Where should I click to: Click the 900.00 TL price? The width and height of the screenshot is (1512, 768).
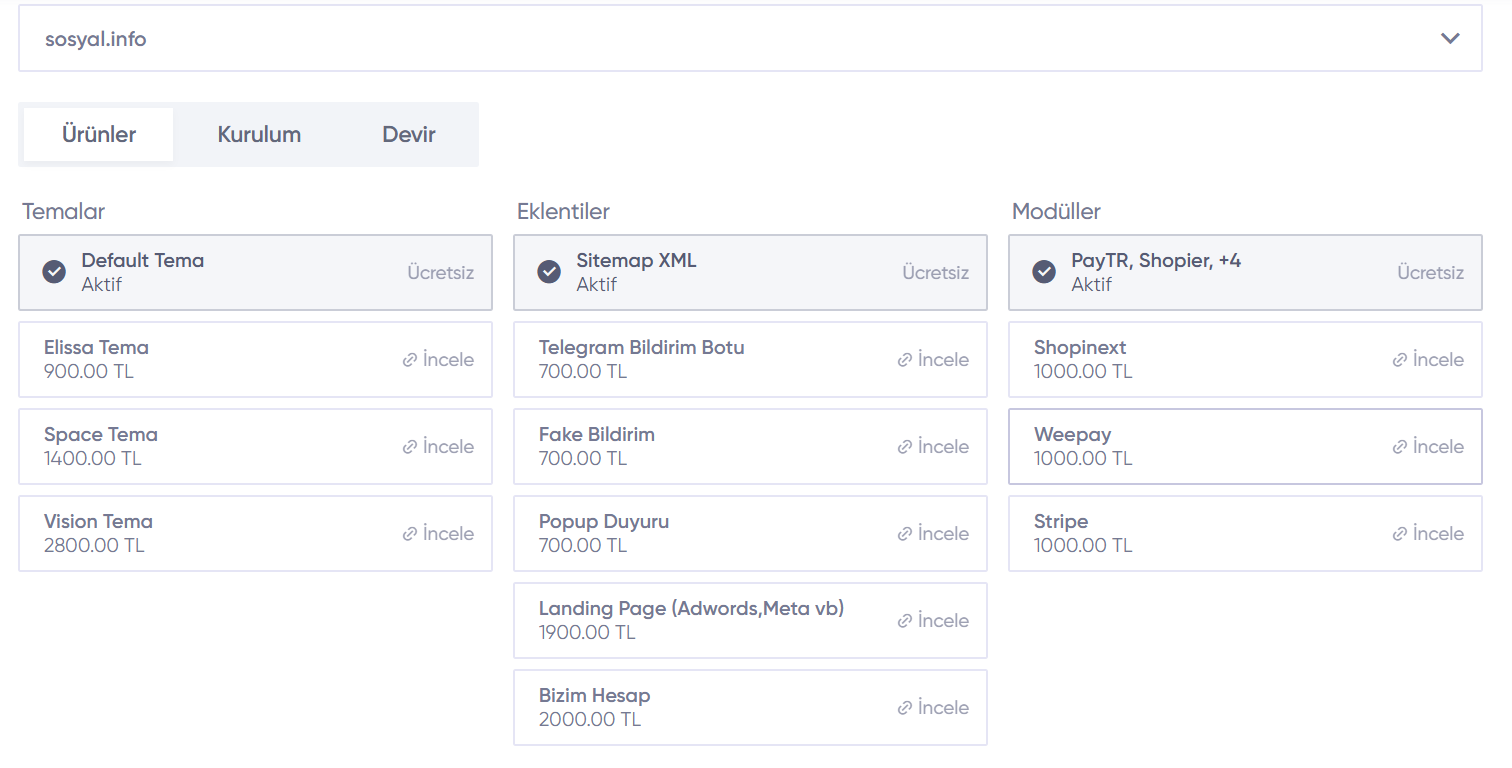click(x=89, y=372)
